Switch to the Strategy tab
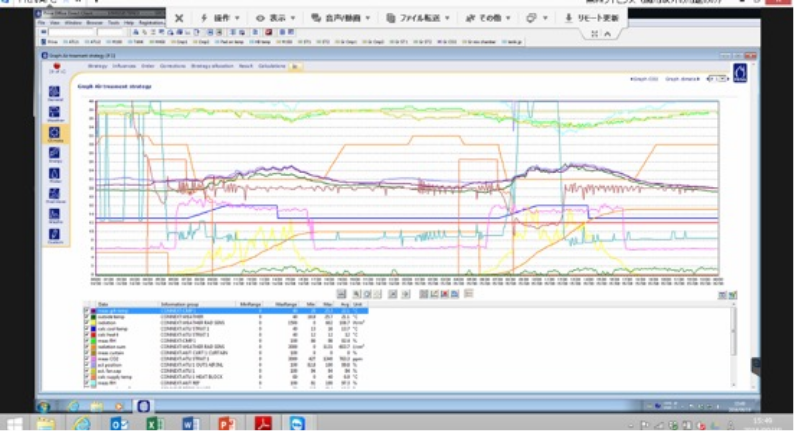Viewport: 794px width, 431px height. point(97,66)
